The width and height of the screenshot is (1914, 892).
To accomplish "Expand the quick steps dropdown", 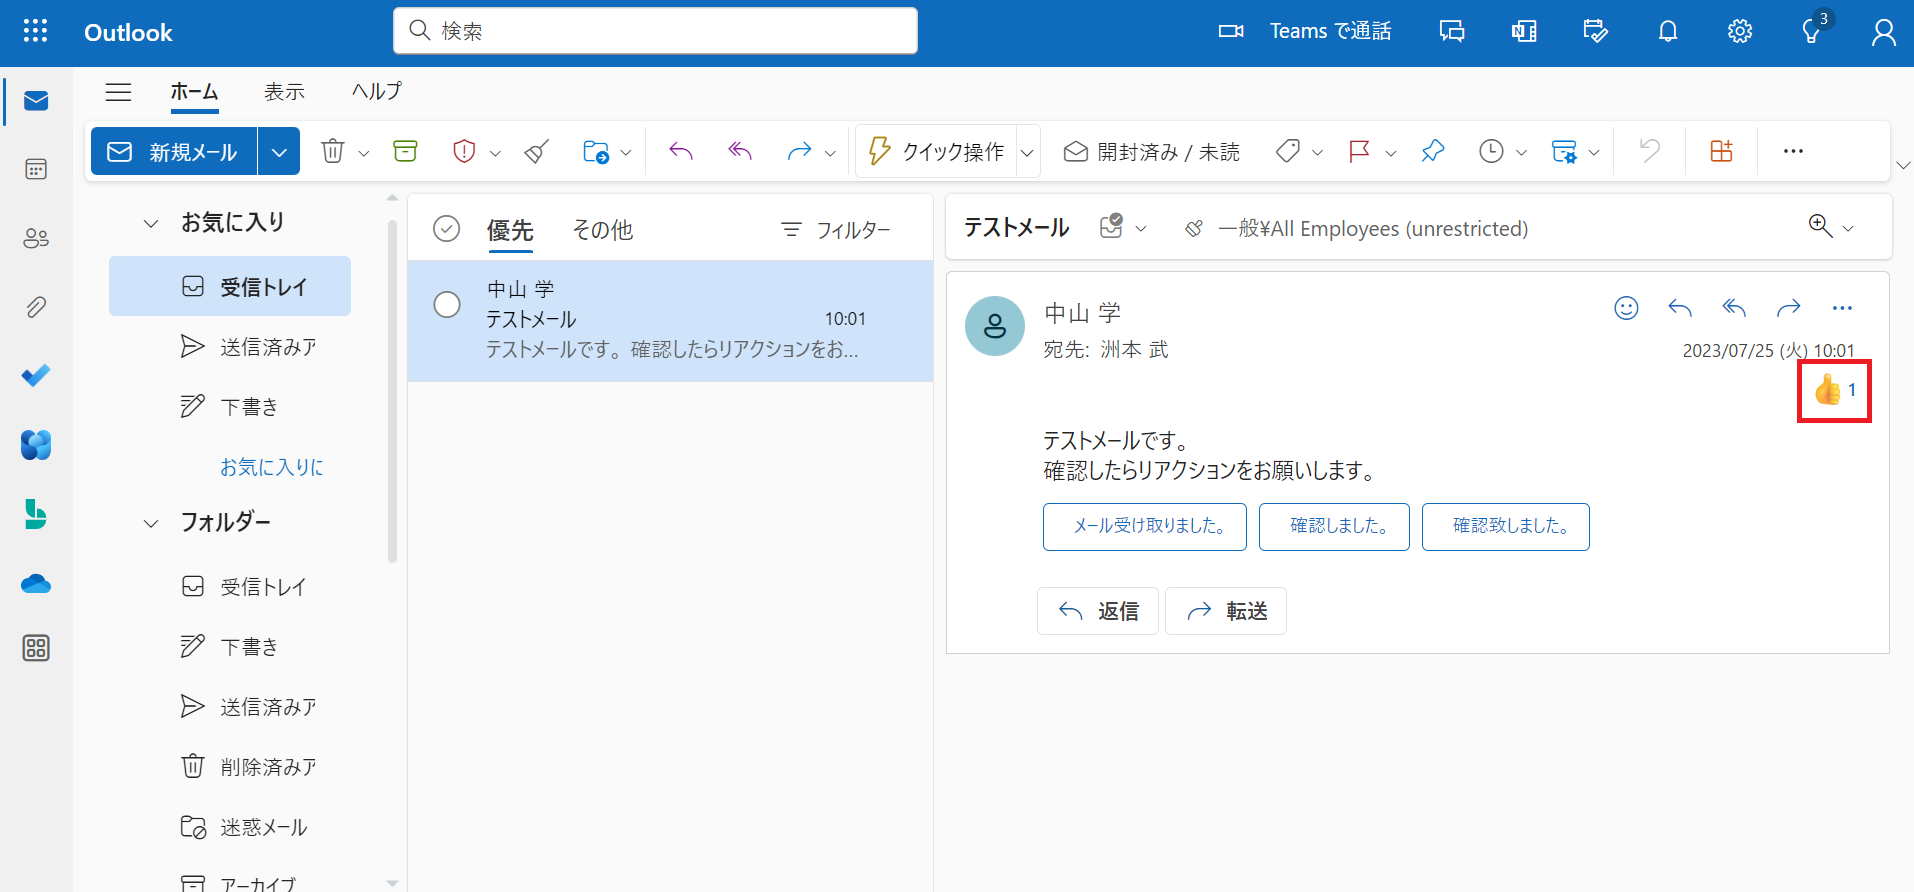I will [1027, 153].
